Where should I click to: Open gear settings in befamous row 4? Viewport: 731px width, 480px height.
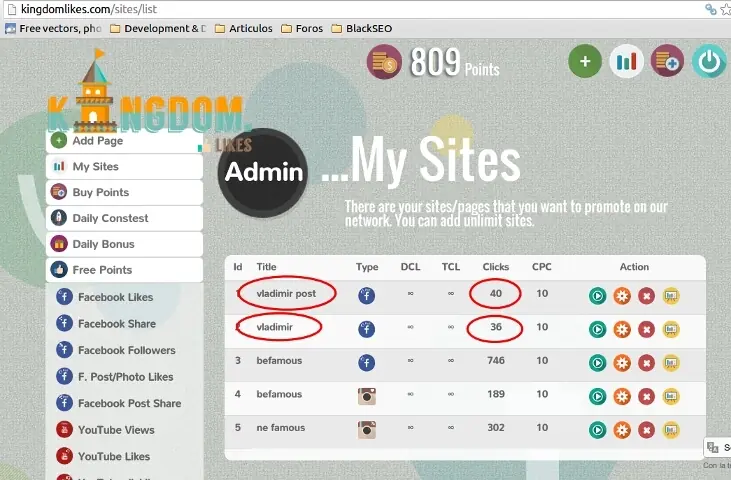click(622, 396)
